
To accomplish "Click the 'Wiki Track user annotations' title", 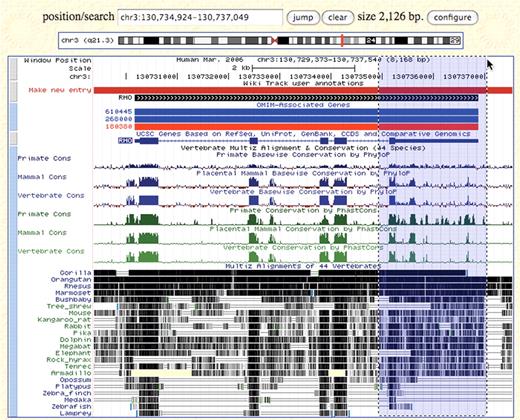I will tap(303, 83).
